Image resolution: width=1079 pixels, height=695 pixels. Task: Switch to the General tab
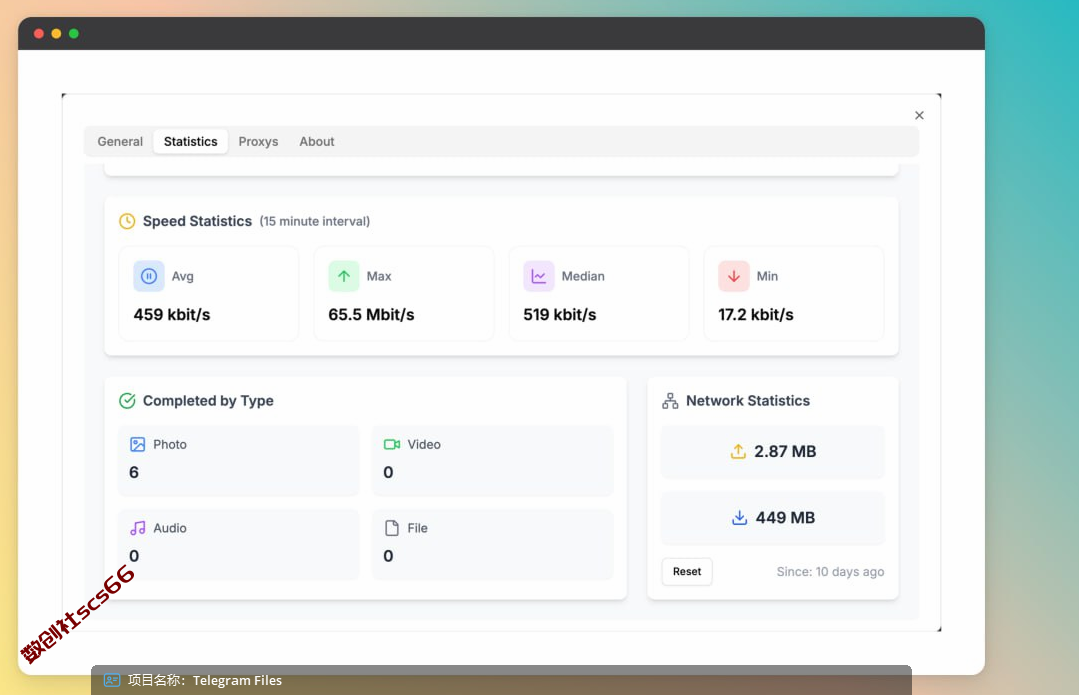click(x=120, y=141)
